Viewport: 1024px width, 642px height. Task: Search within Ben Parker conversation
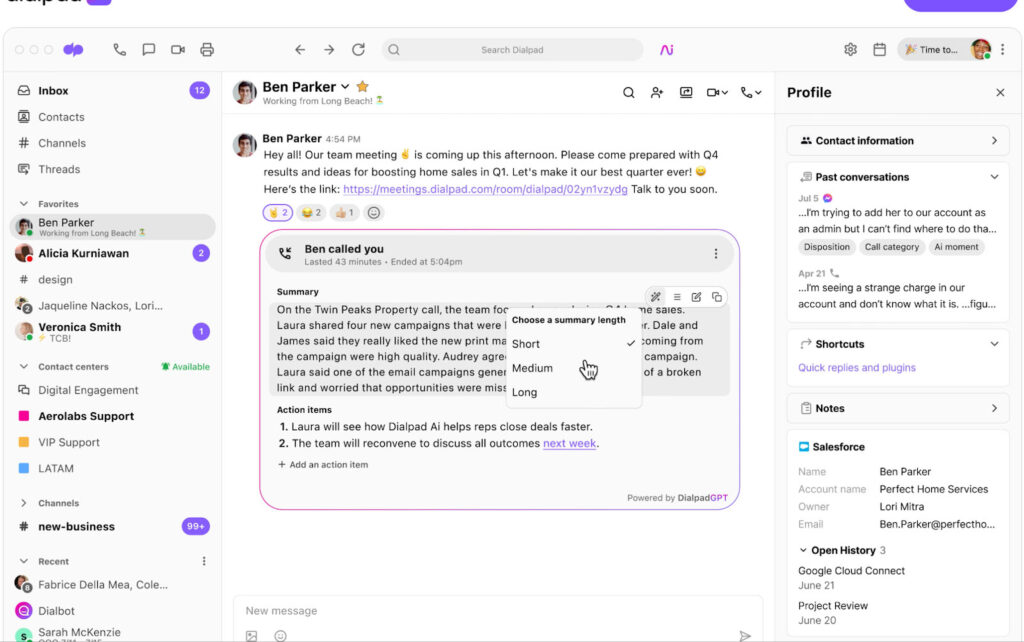629,92
